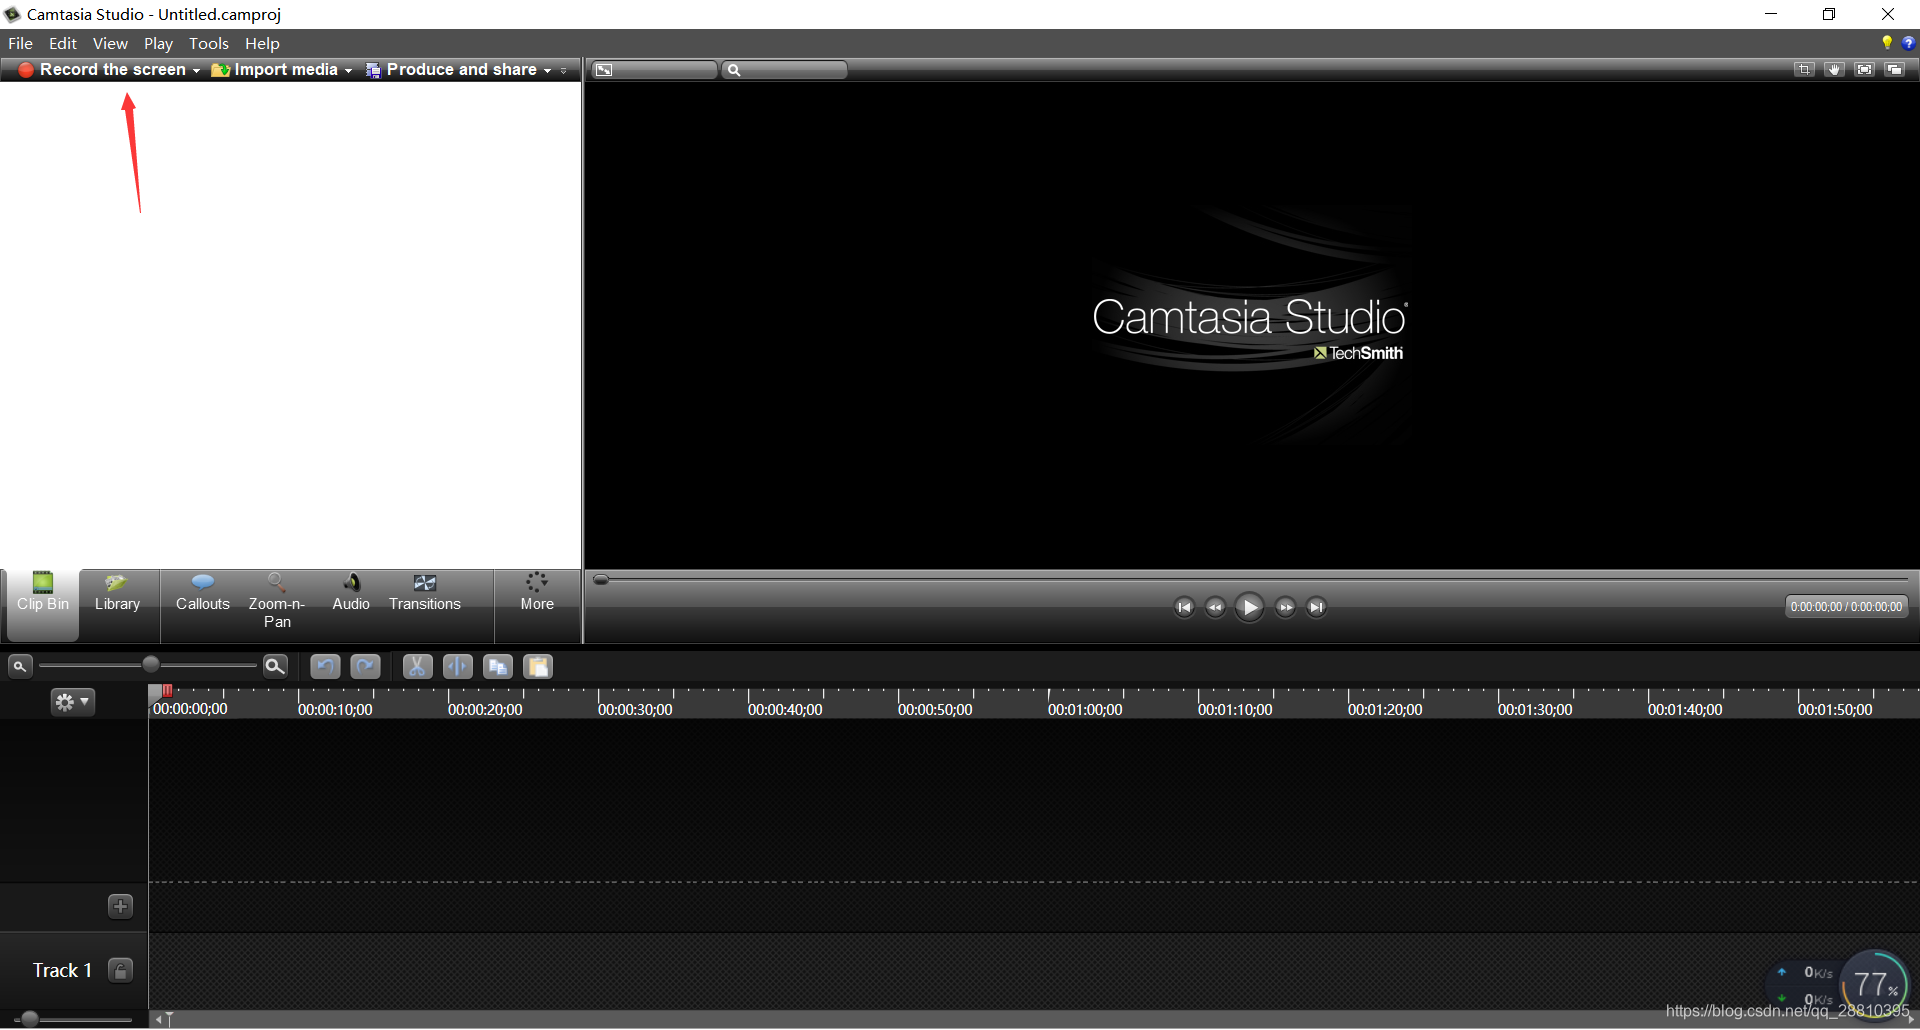
Task: Open the timeline settings gear dropdown
Action: [x=72, y=703]
